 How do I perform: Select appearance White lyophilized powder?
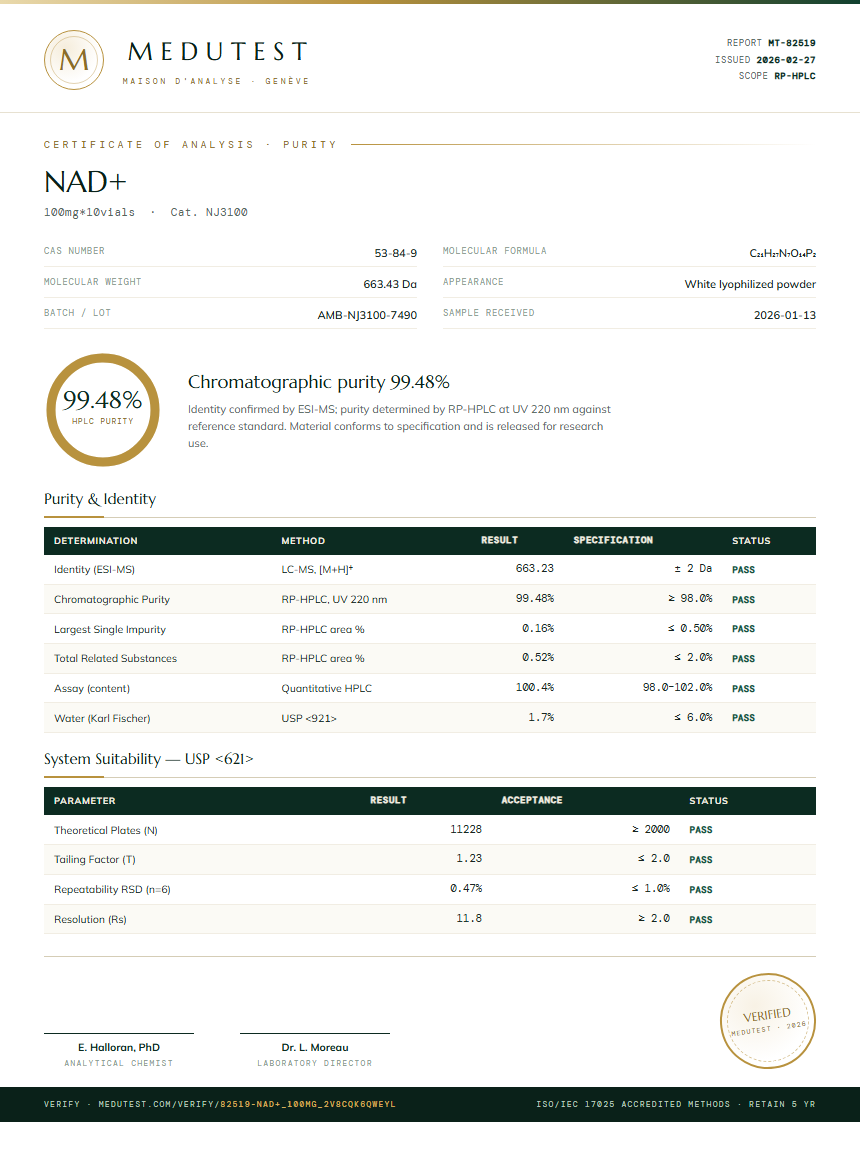pos(750,284)
